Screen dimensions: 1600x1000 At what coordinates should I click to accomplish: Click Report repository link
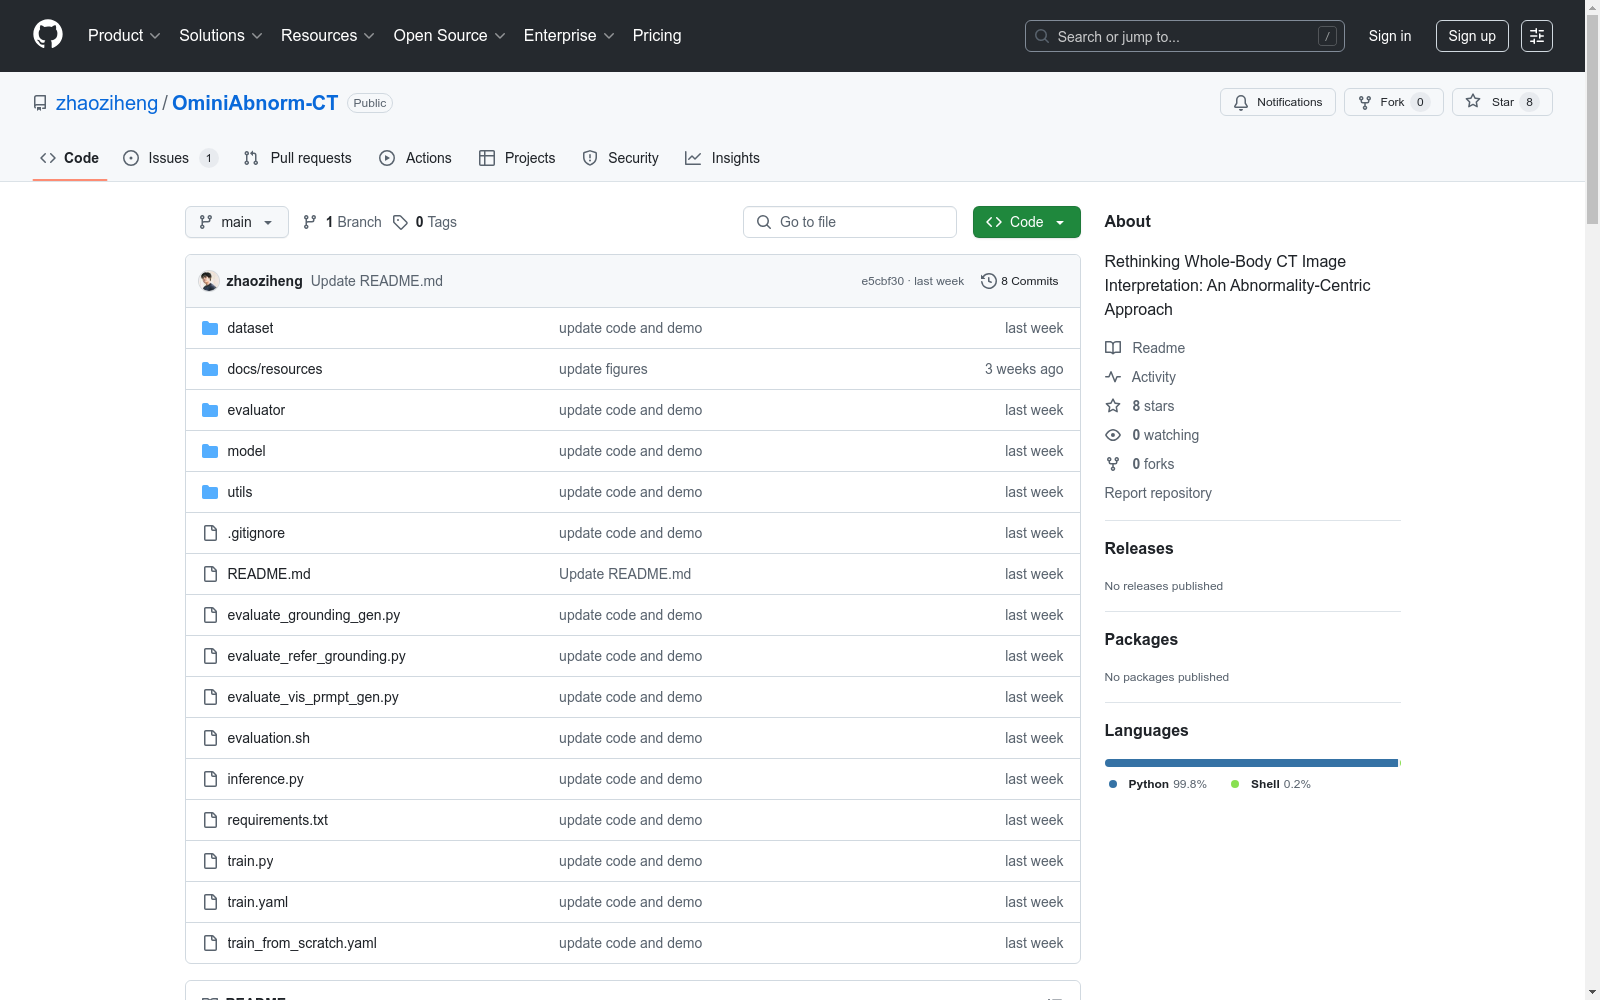1158,493
